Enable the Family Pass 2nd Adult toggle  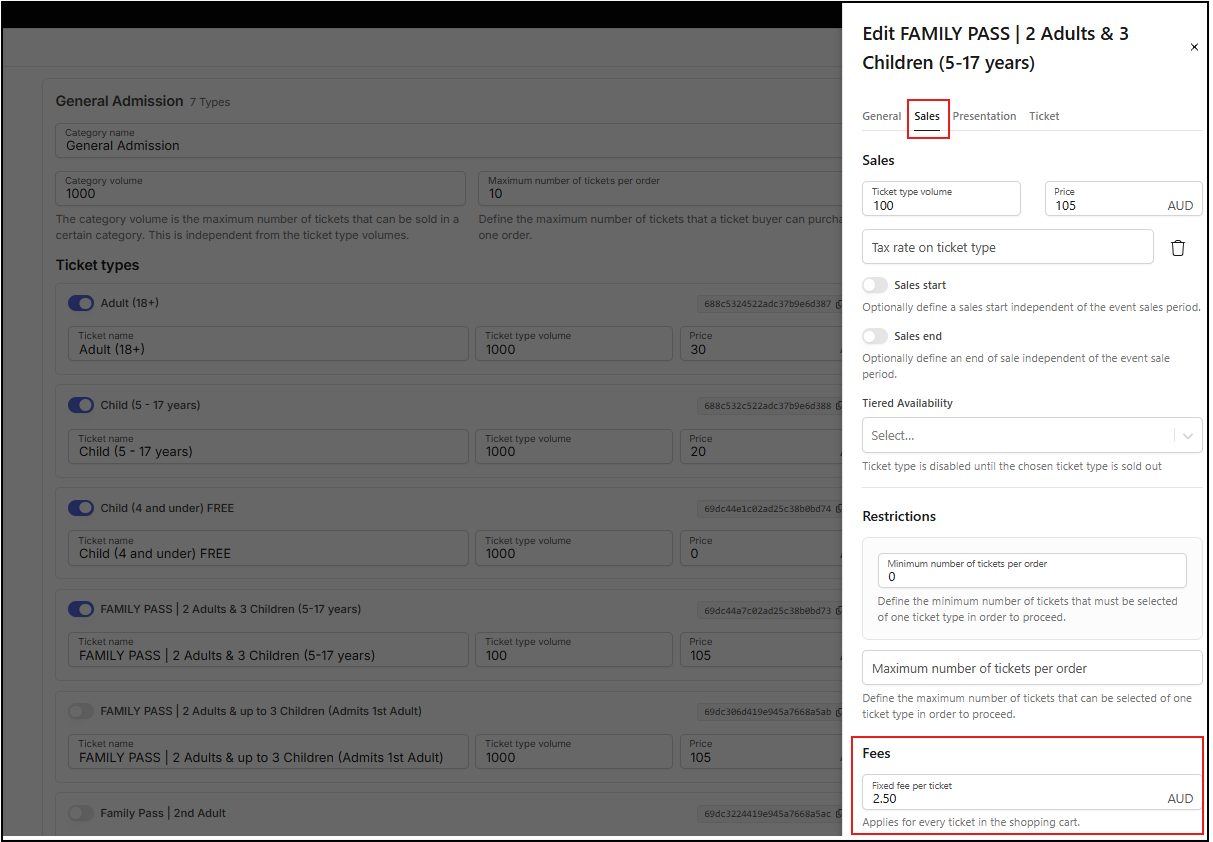(x=81, y=813)
